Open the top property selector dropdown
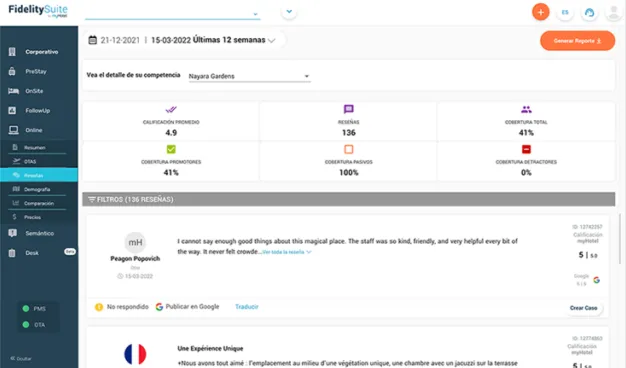Viewport: 626px width, 368px height. pos(172,14)
